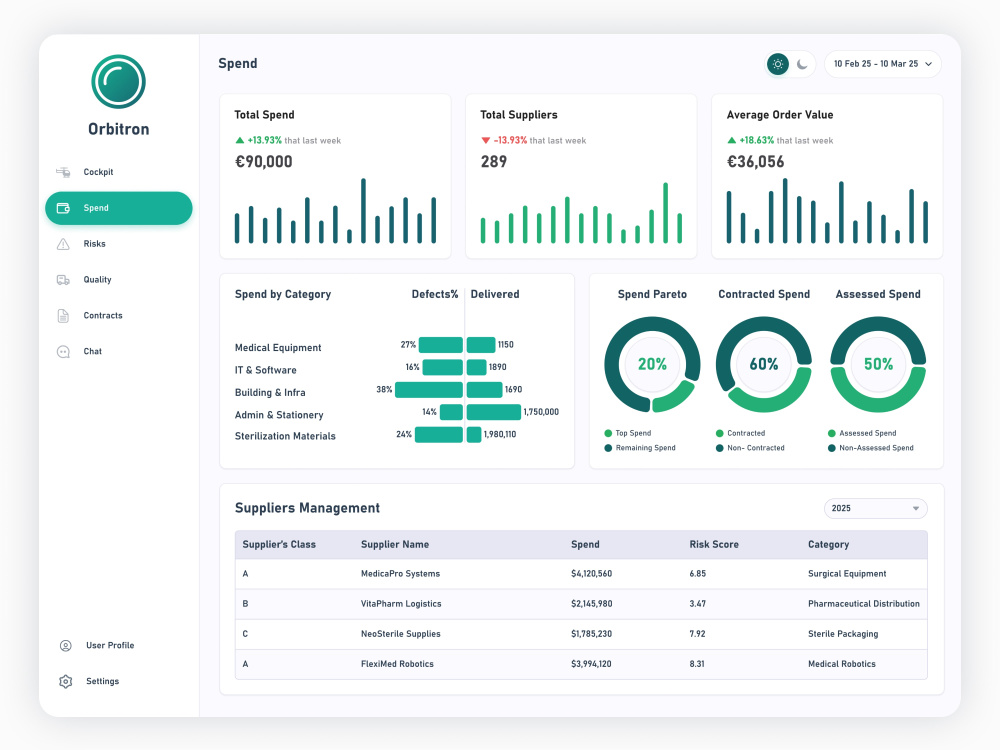1000x750 pixels.
Task: Sort by Risk Score column header
Action: click(x=714, y=545)
